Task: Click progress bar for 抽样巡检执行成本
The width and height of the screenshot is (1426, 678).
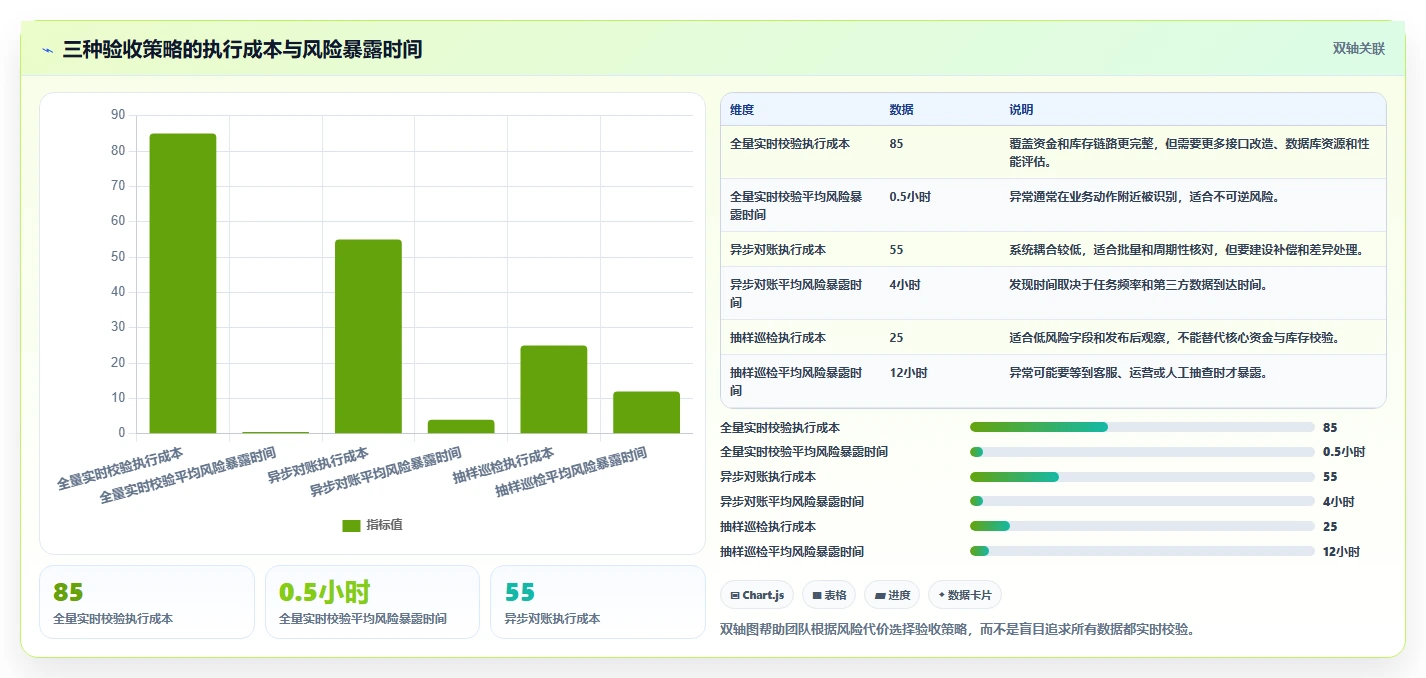Action: pyautogui.click(x=1142, y=527)
